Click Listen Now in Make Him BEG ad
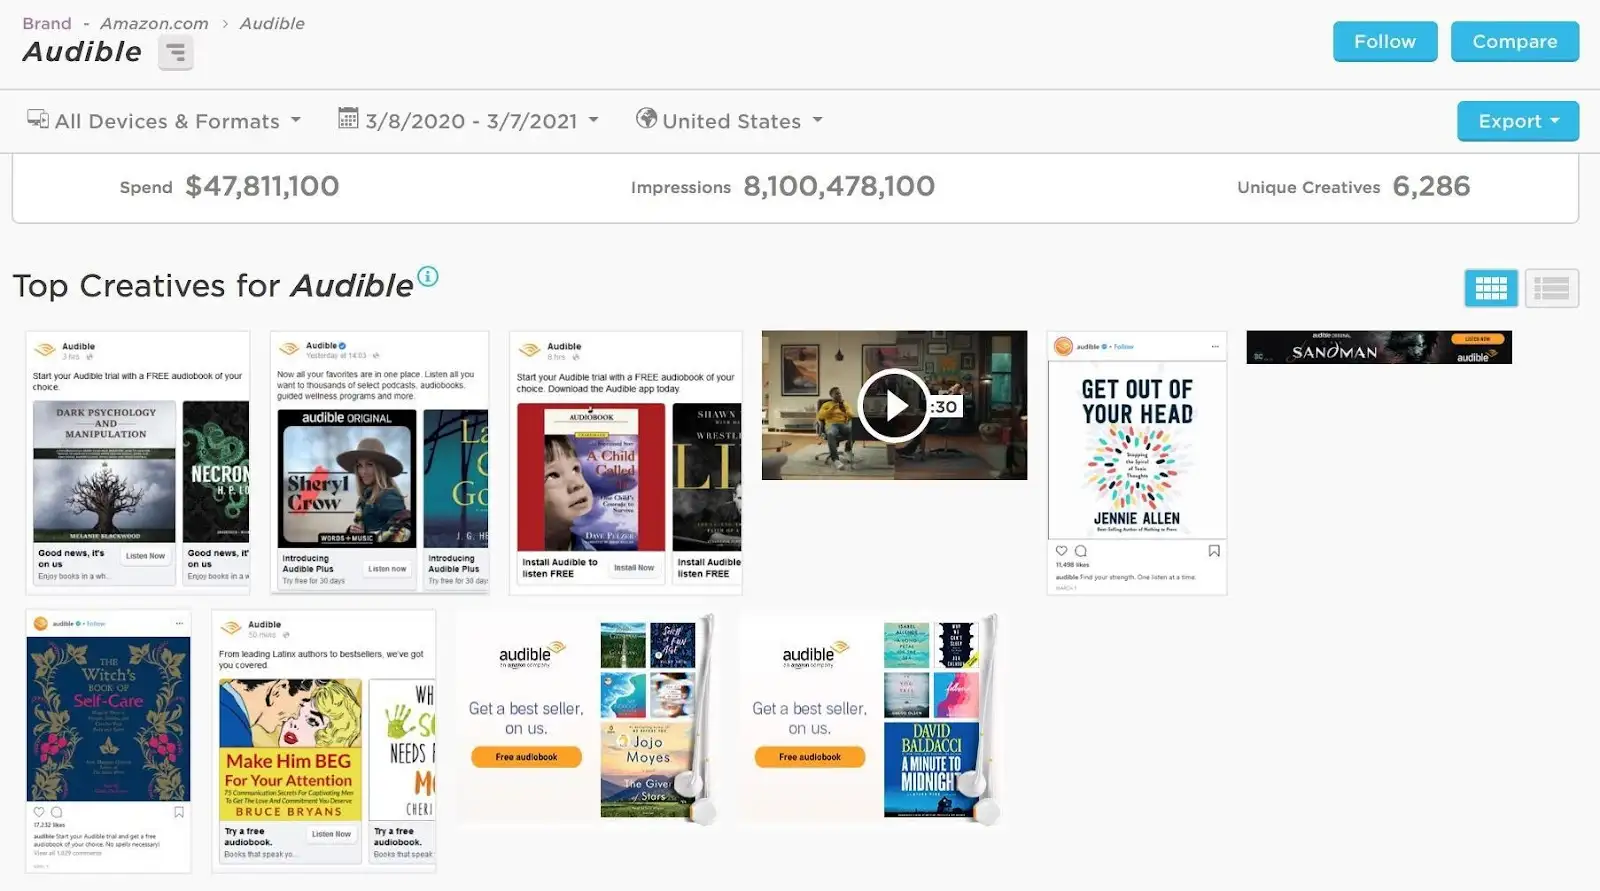 (331, 834)
